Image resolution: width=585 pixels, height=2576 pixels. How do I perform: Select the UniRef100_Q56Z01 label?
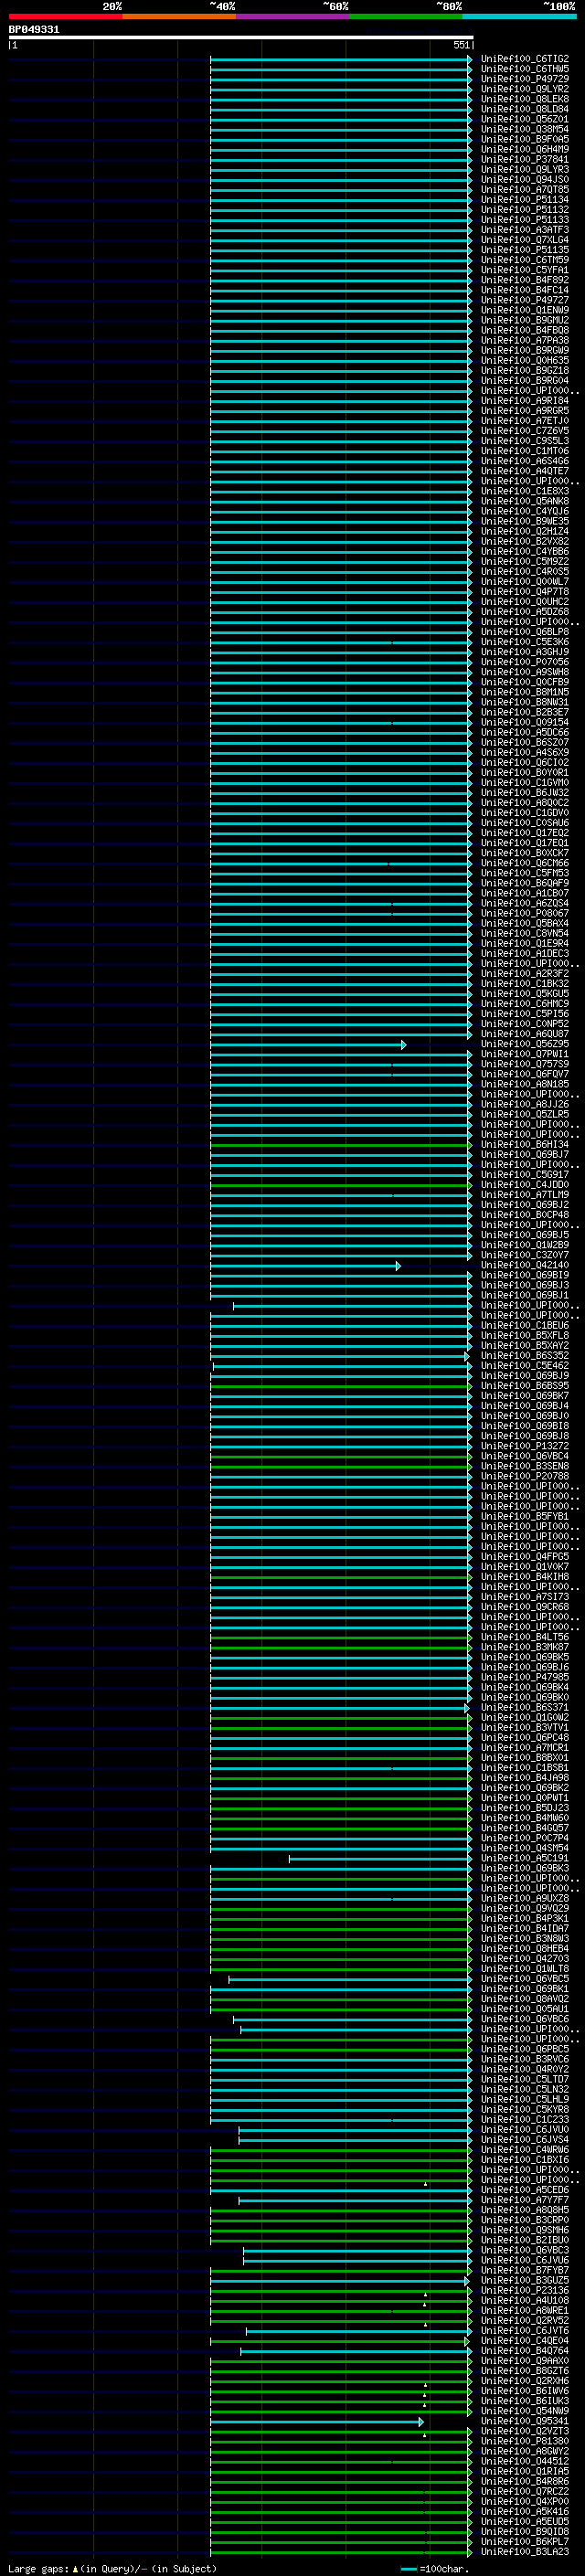click(x=525, y=119)
